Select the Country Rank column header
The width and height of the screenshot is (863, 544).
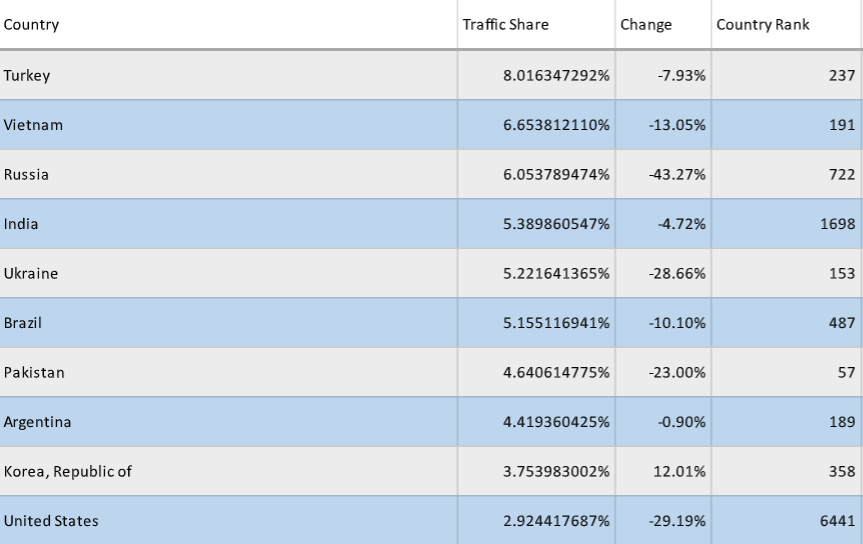762,25
